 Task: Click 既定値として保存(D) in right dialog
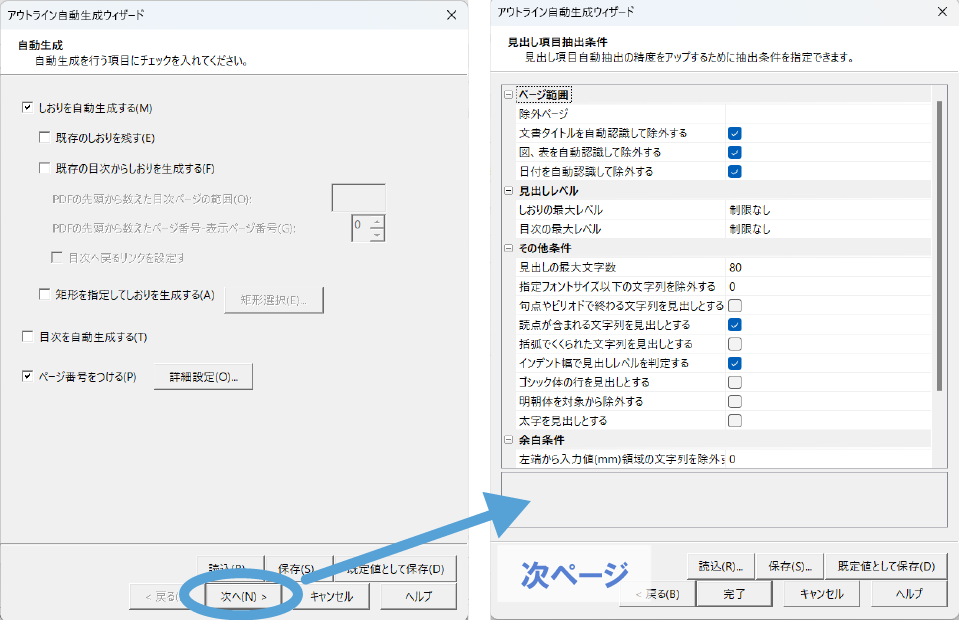(x=886, y=566)
